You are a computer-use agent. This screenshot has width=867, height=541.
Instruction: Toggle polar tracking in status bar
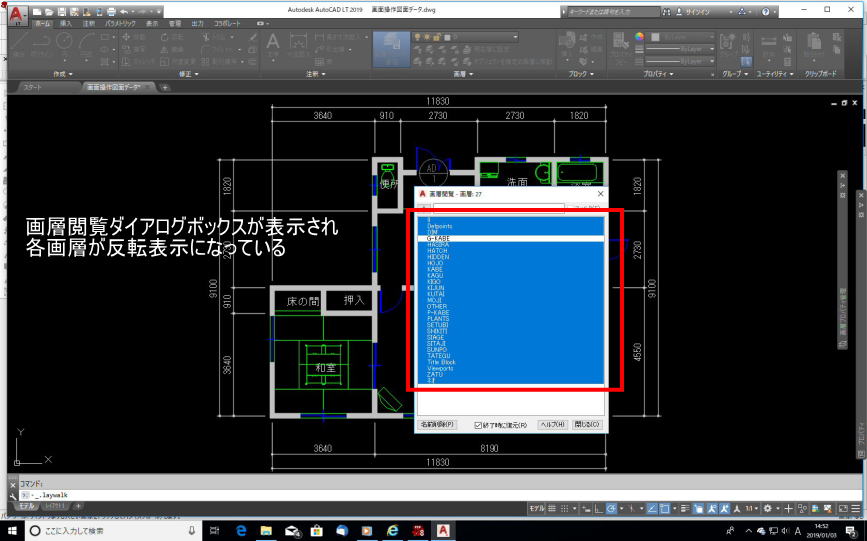click(x=612, y=508)
